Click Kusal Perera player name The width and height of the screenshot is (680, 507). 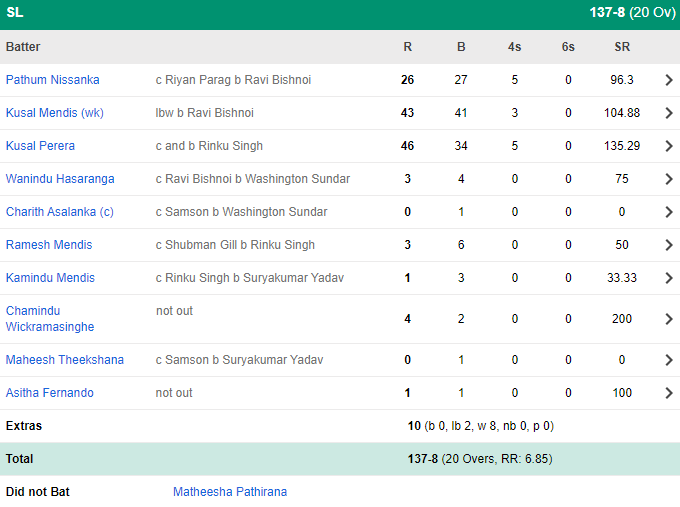(40, 146)
